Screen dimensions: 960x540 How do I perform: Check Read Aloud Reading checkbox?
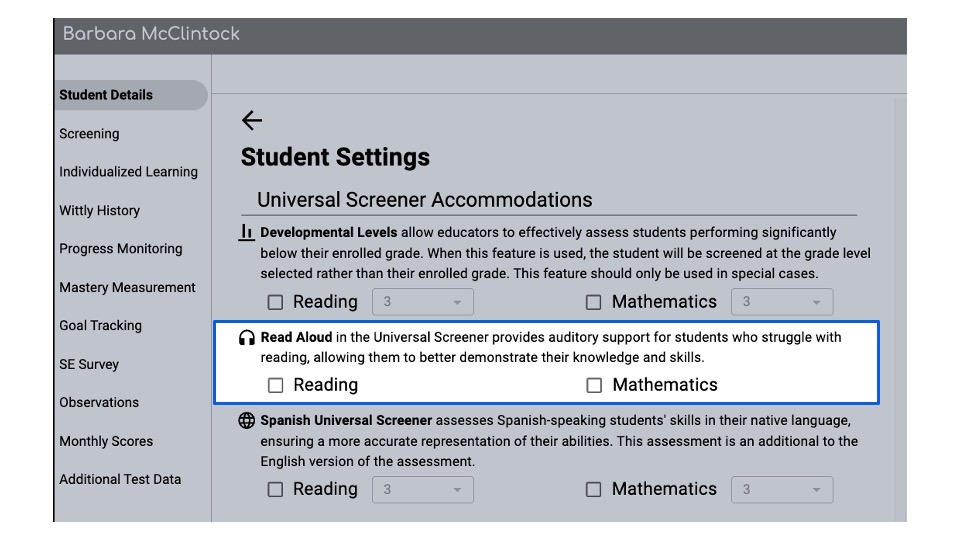[275, 385]
